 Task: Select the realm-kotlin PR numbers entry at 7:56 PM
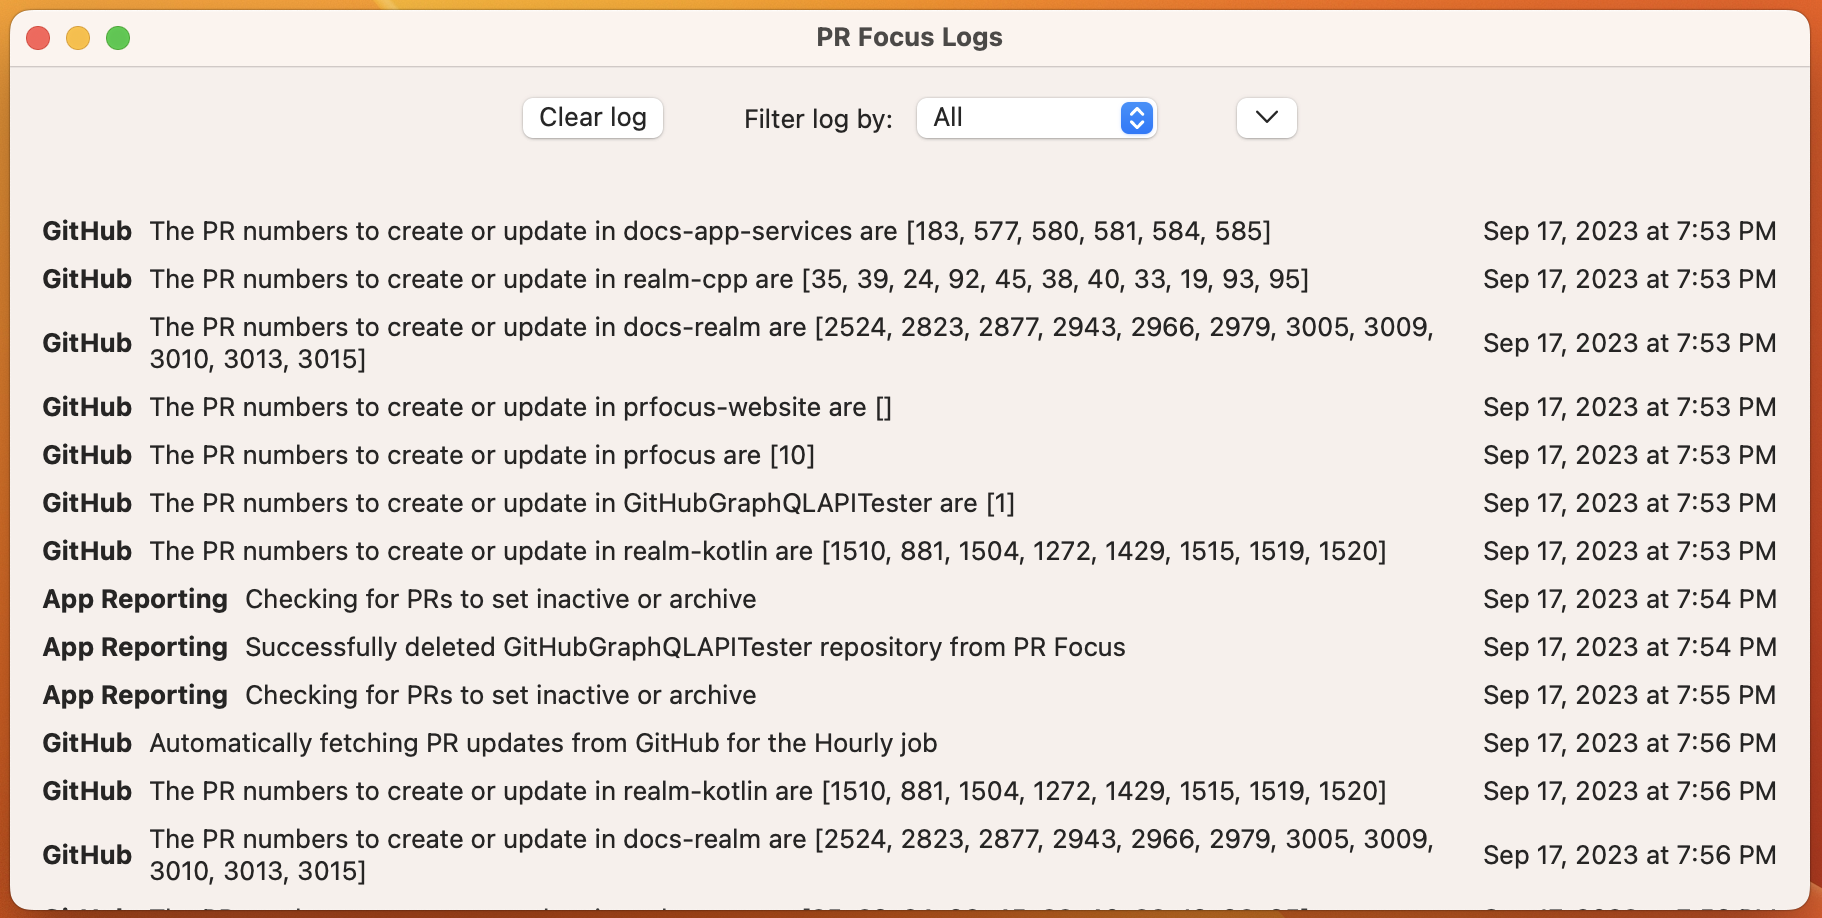pos(909,791)
